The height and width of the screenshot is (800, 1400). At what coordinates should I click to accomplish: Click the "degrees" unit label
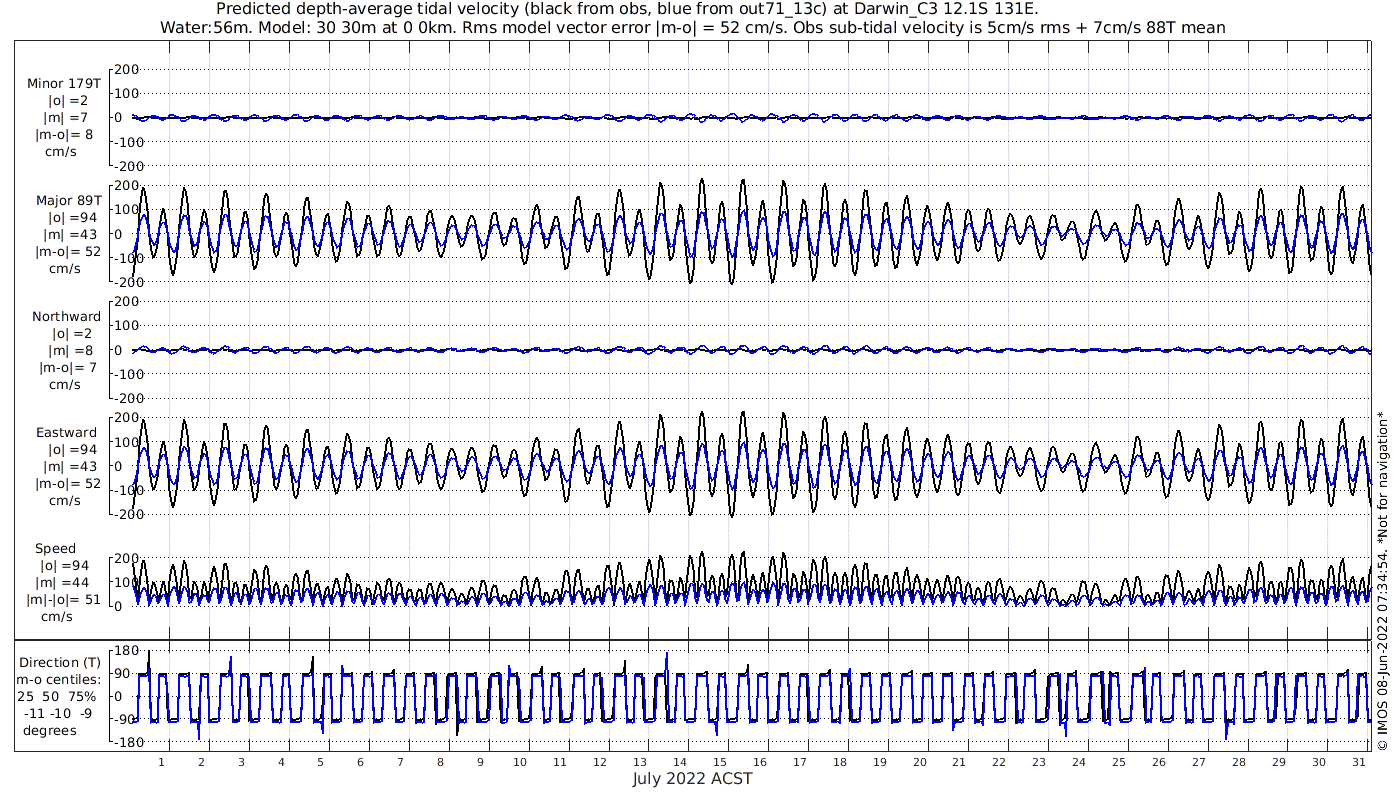click(50, 730)
